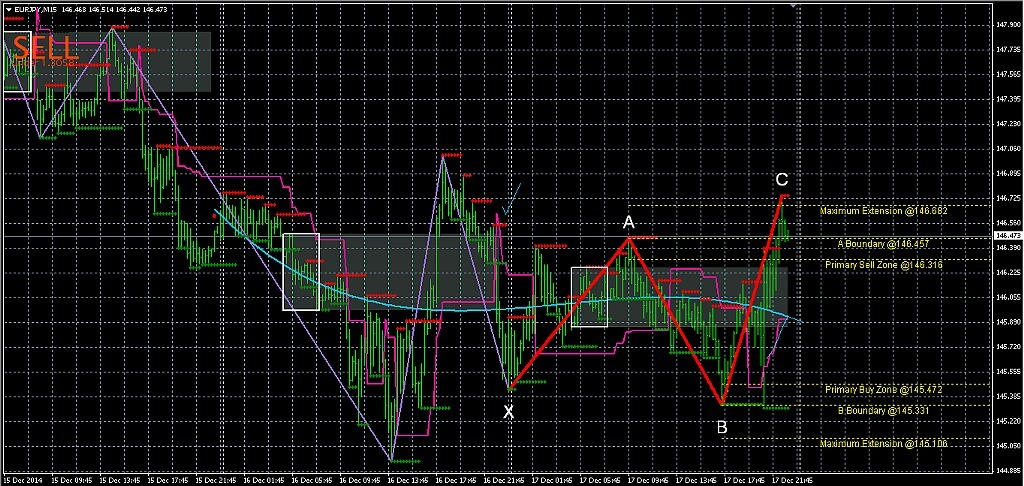Viewport: 1024px width, 486px height.
Task: Click the 145.220 price axis value
Action: pyautogui.click(x=1008, y=421)
